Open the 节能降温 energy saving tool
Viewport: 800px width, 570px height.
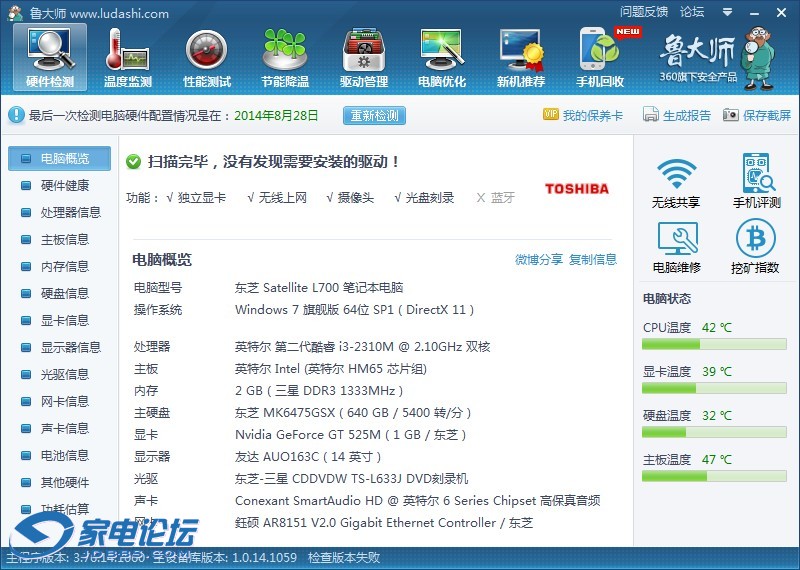284,57
